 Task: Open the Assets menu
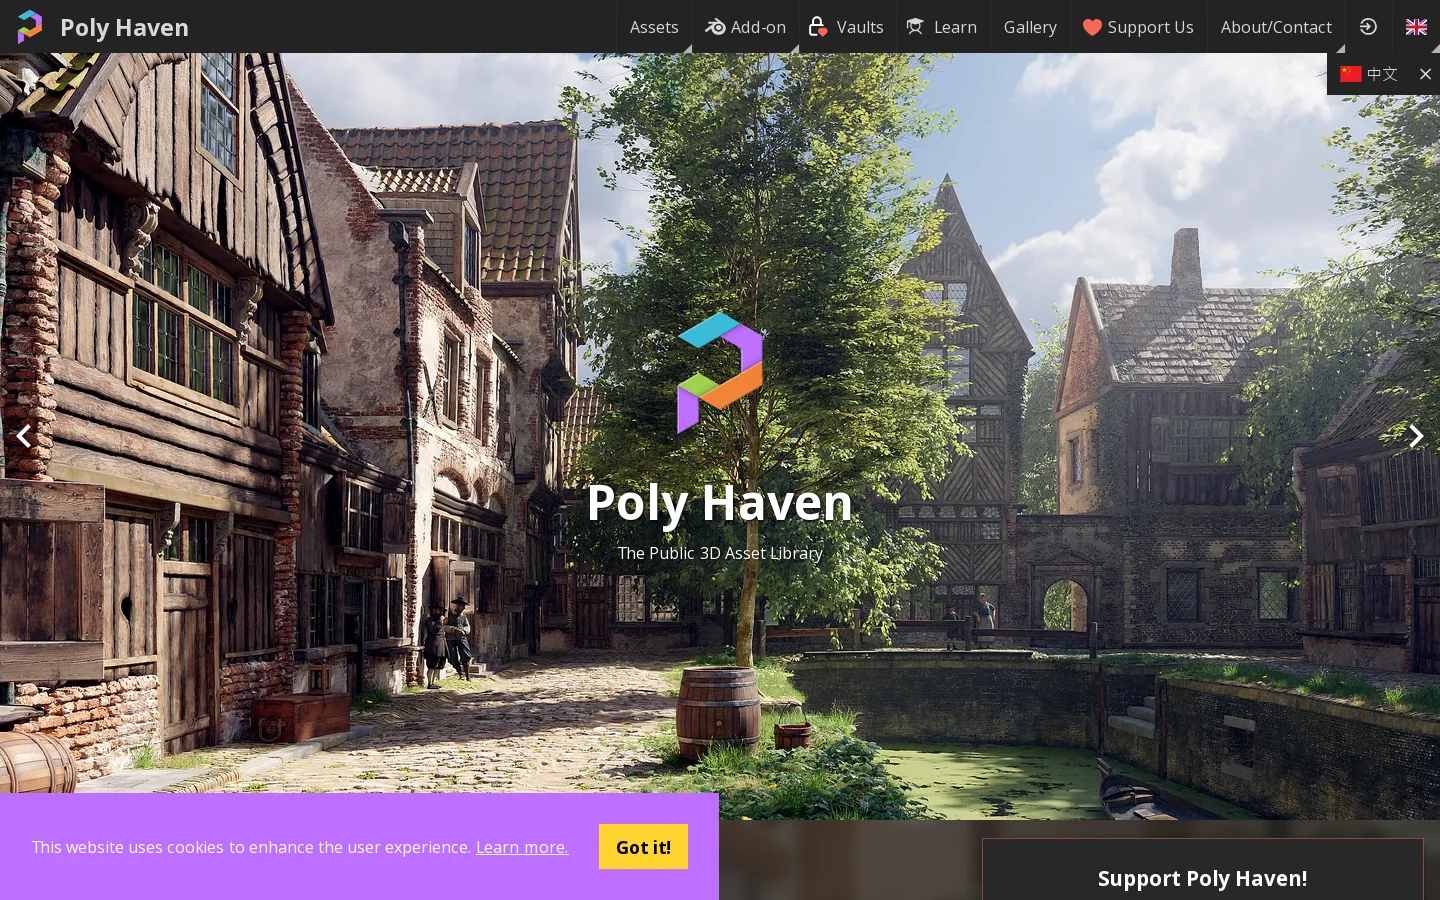[654, 27]
